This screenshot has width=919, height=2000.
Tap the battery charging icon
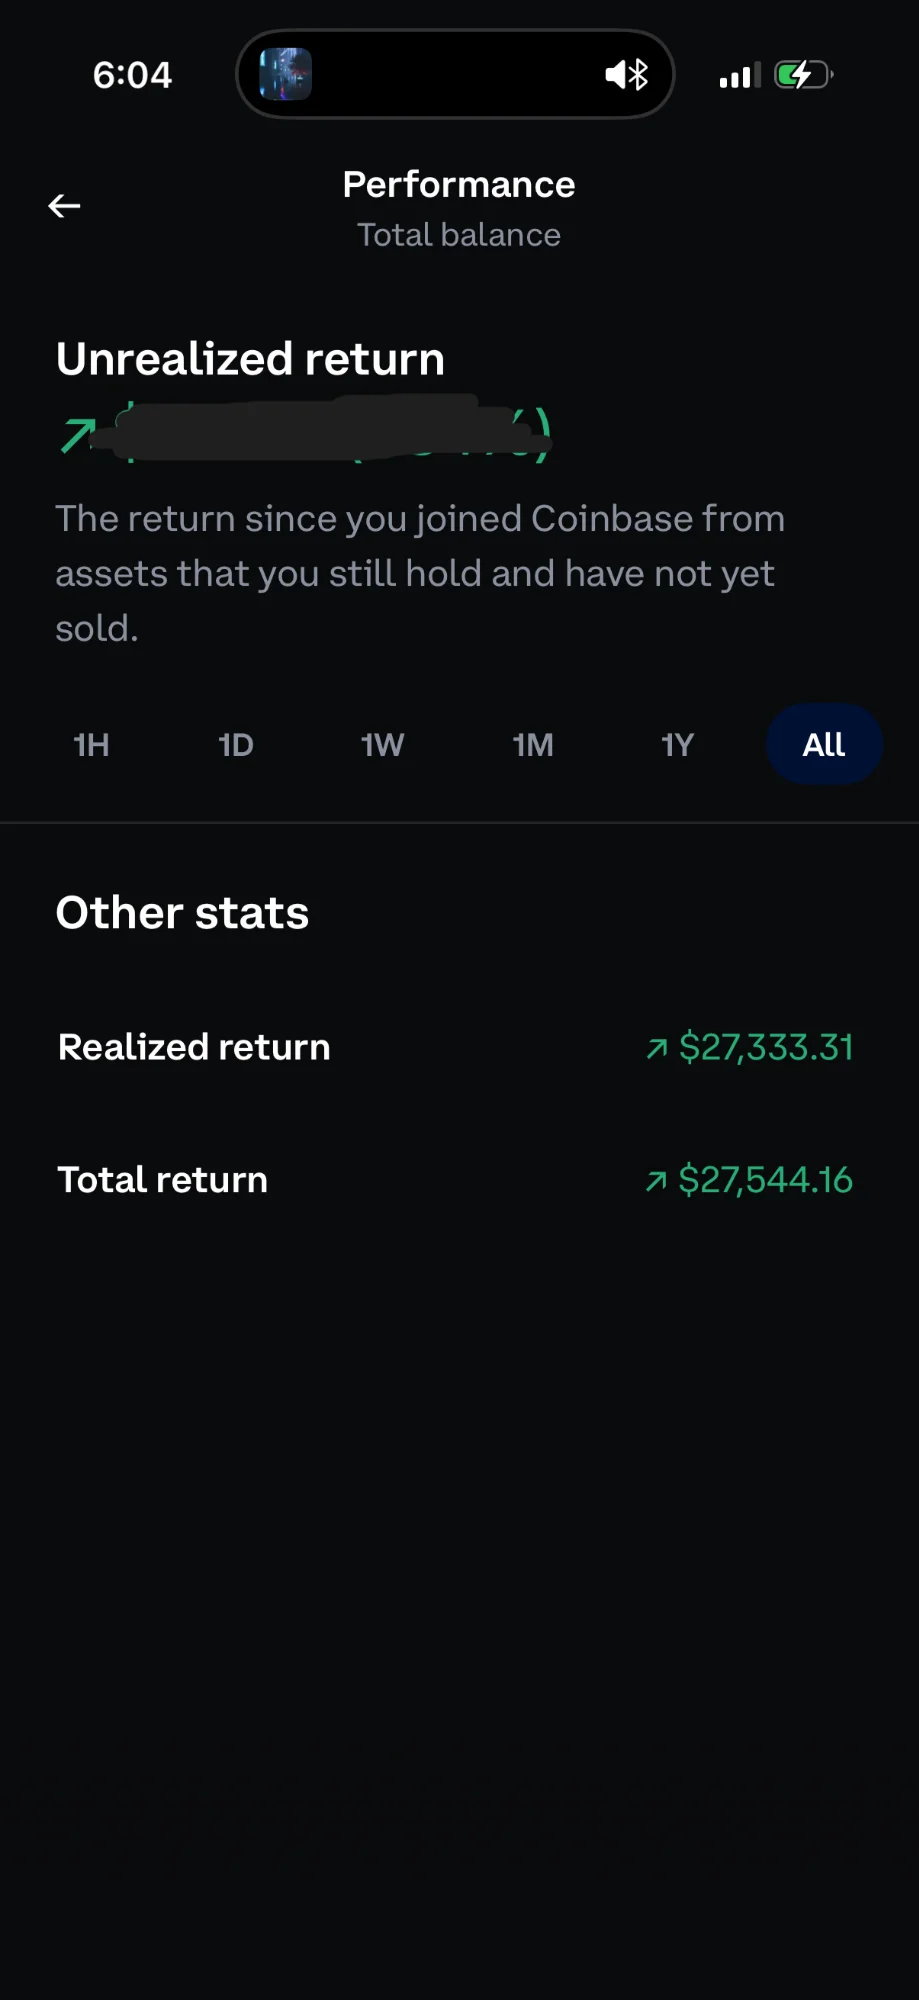click(803, 75)
